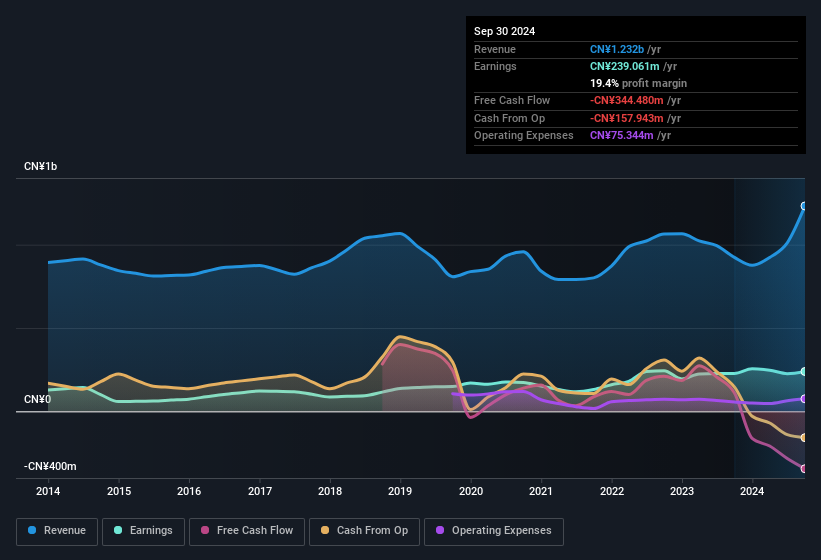The image size is (821, 560).
Task: Click the Sep 30 2024 tooltip date
Action: click(504, 31)
